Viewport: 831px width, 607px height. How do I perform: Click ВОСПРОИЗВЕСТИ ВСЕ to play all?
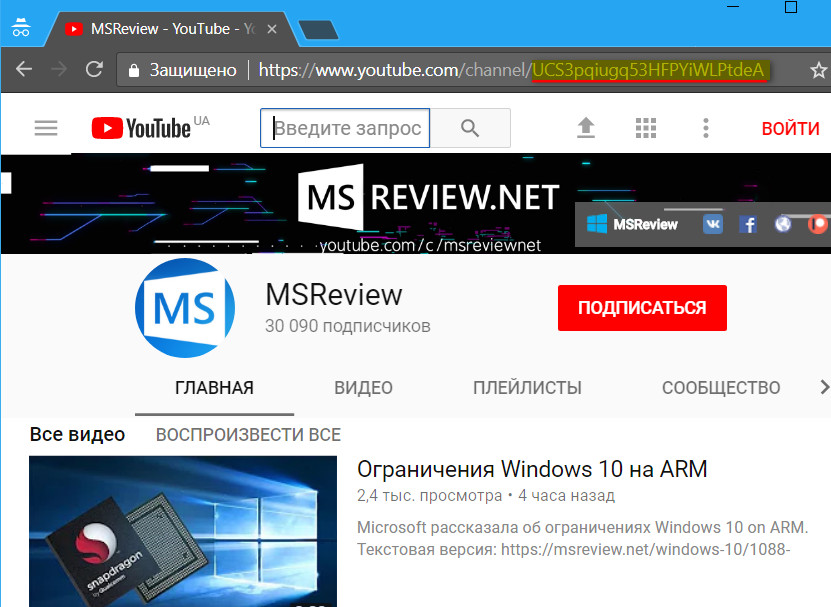248,435
